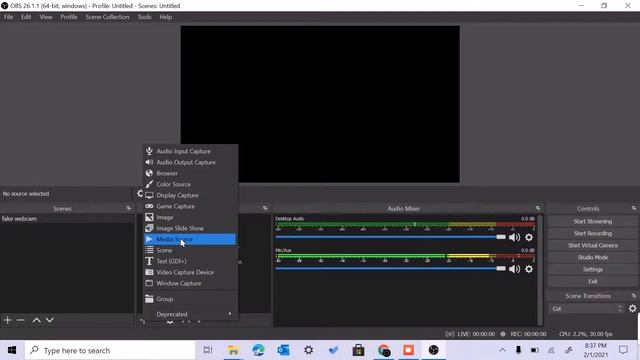Click the taskbar search box

coord(110,350)
